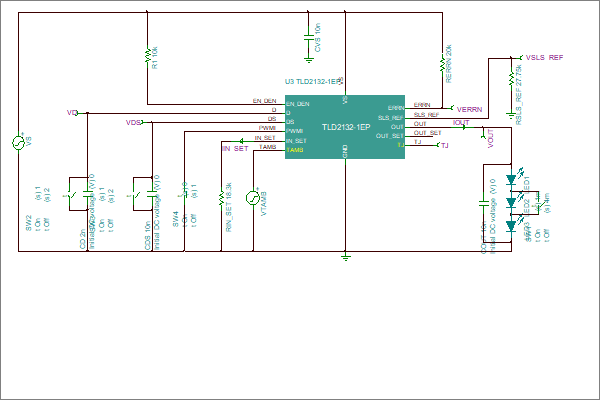Image resolution: width=600 pixels, height=400 pixels.
Task: Click the EN_DEN pin inside the IC
Action: [298, 104]
